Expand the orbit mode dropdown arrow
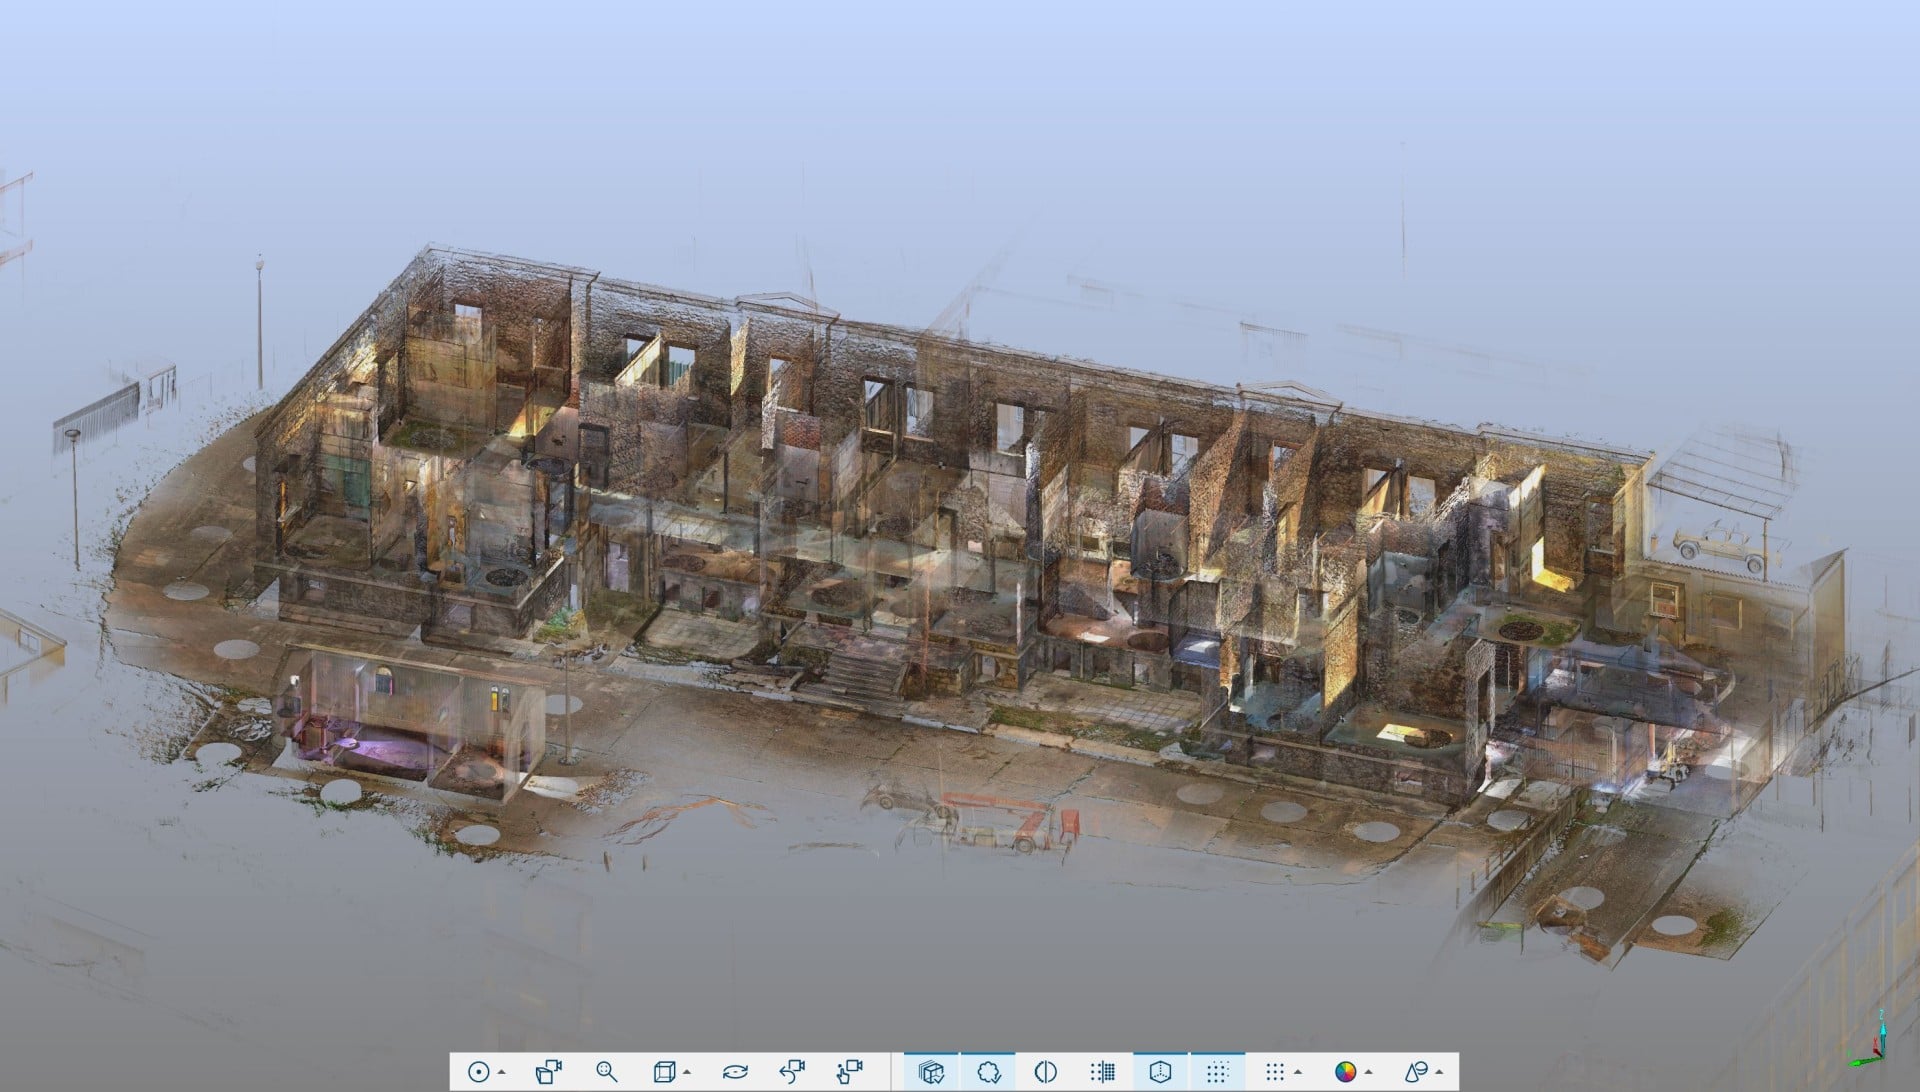 pos(501,1073)
